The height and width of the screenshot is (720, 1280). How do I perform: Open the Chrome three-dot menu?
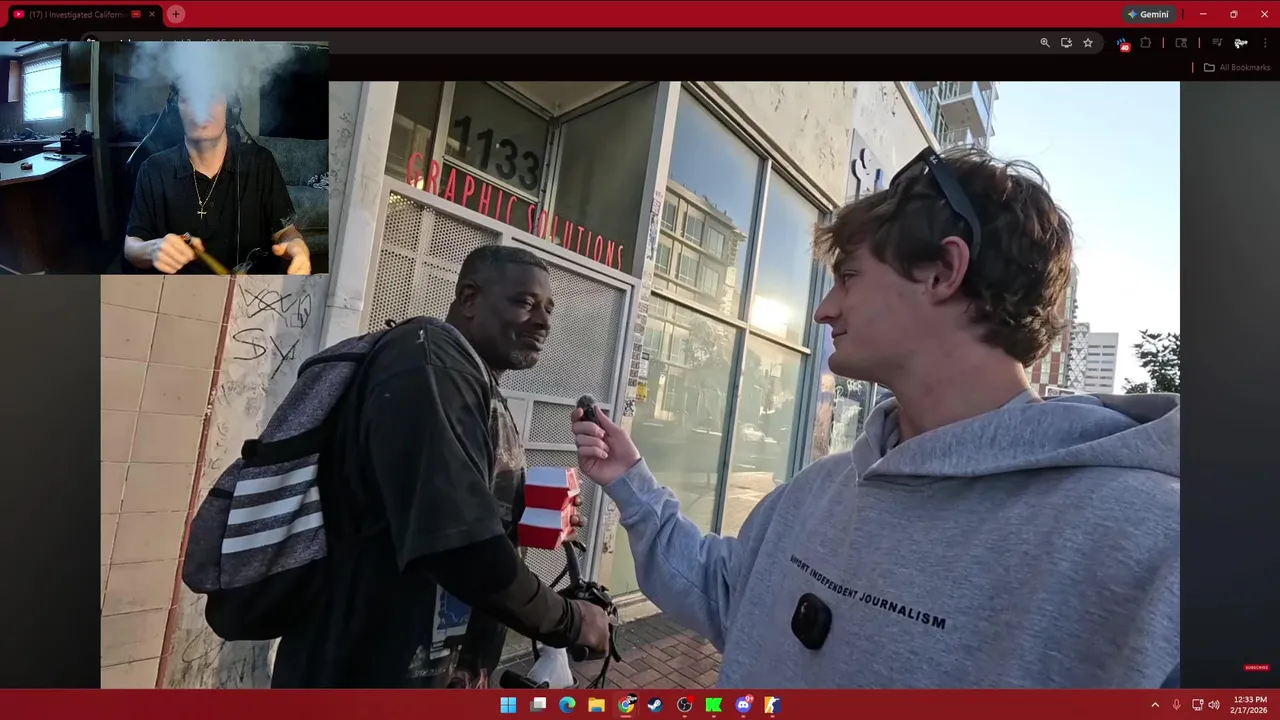click(1265, 43)
